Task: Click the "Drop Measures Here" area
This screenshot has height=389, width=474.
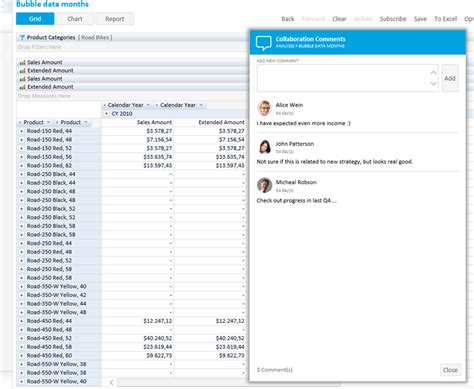Action: (44, 96)
